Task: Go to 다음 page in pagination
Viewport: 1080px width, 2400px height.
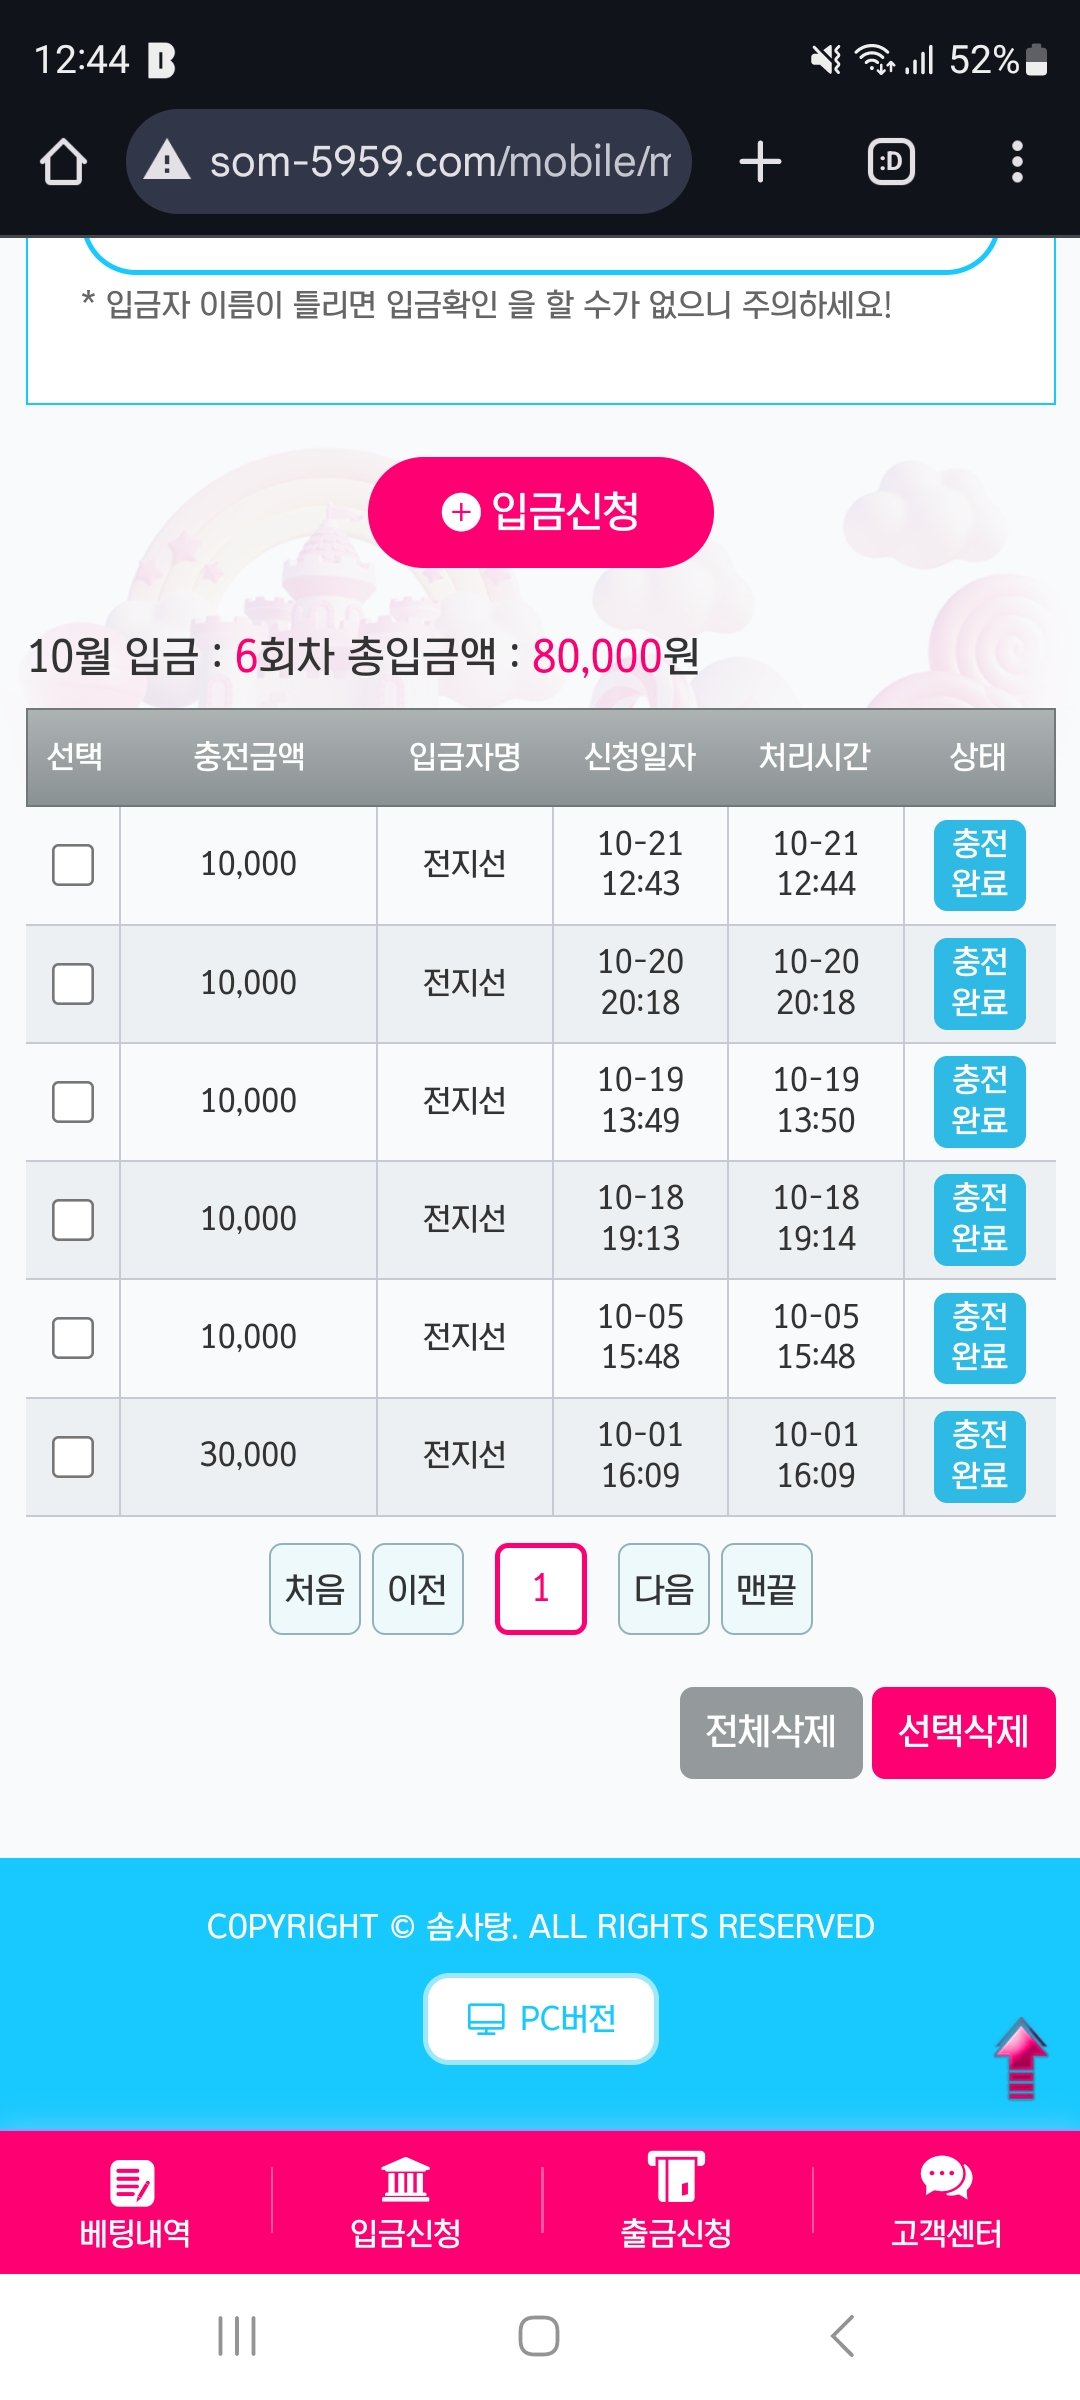Action: coord(664,1589)
